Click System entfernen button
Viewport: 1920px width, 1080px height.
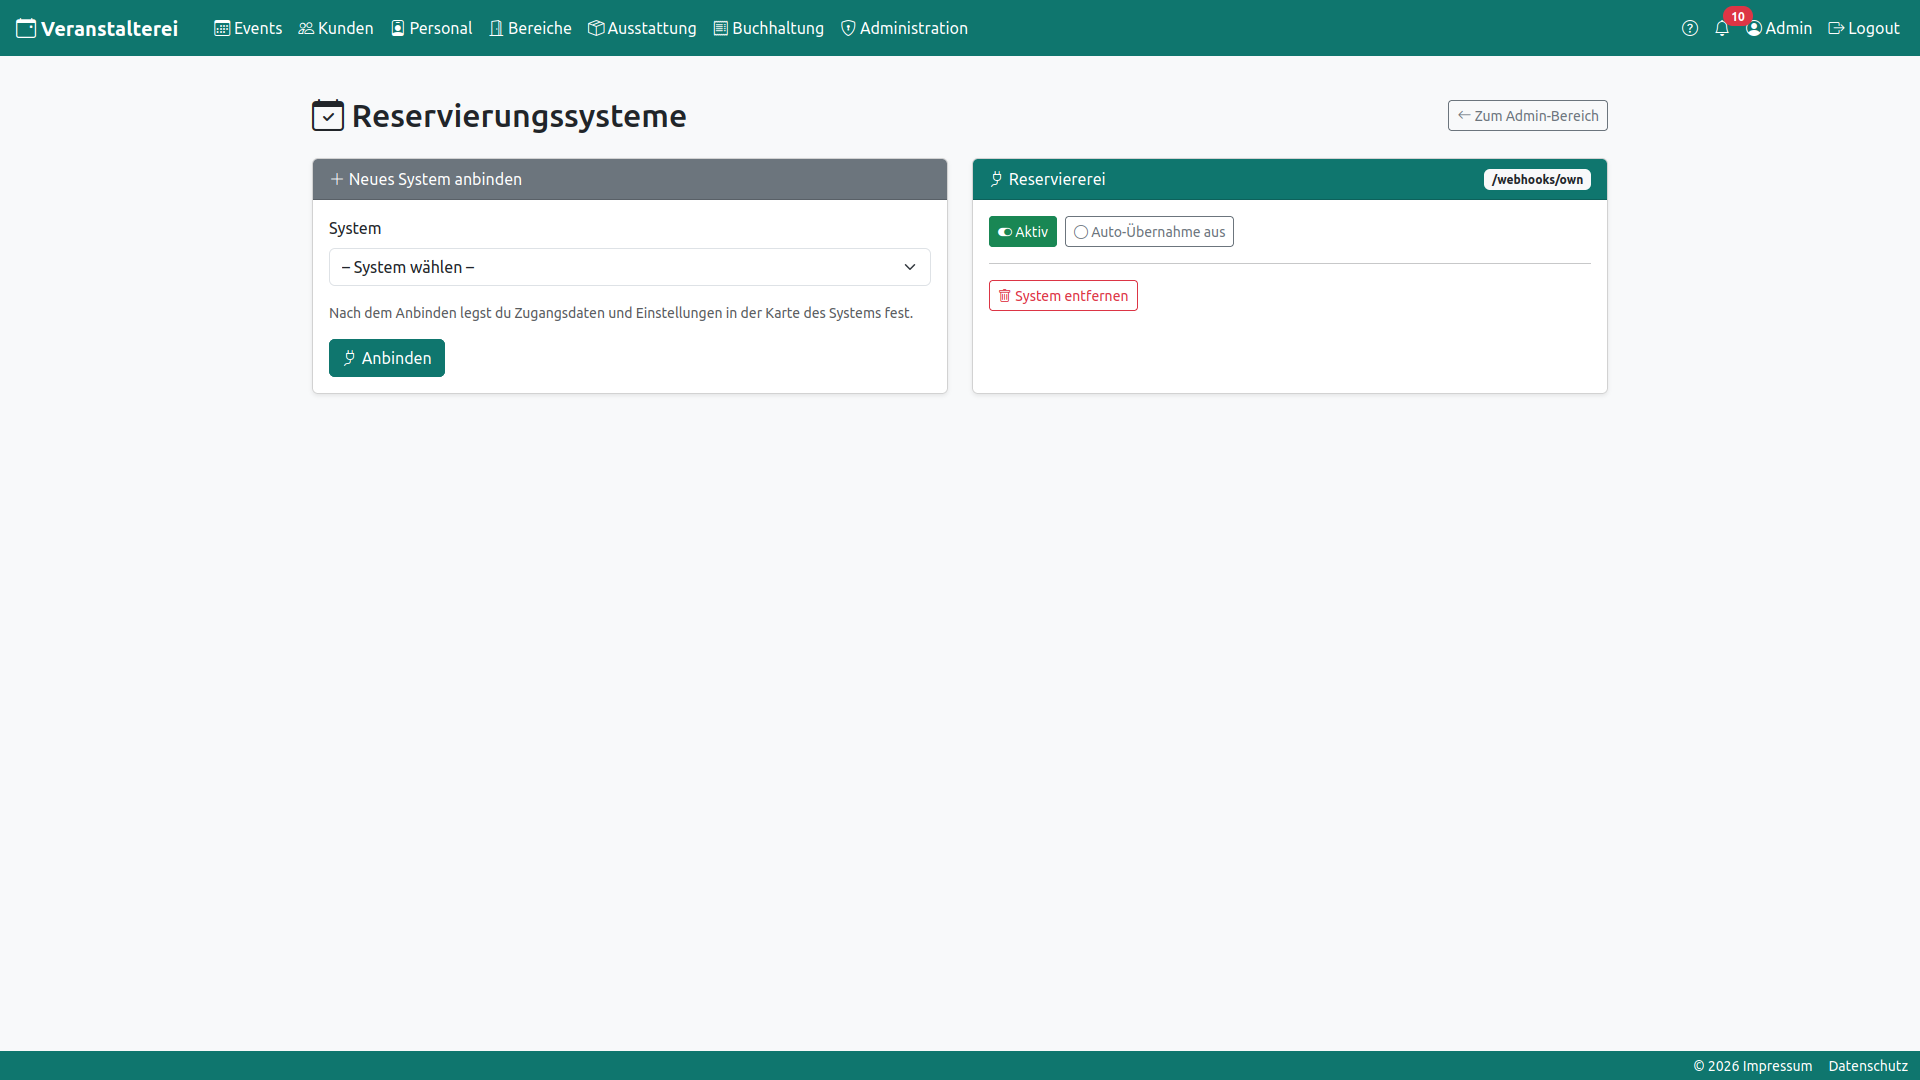pos(1063,296)
